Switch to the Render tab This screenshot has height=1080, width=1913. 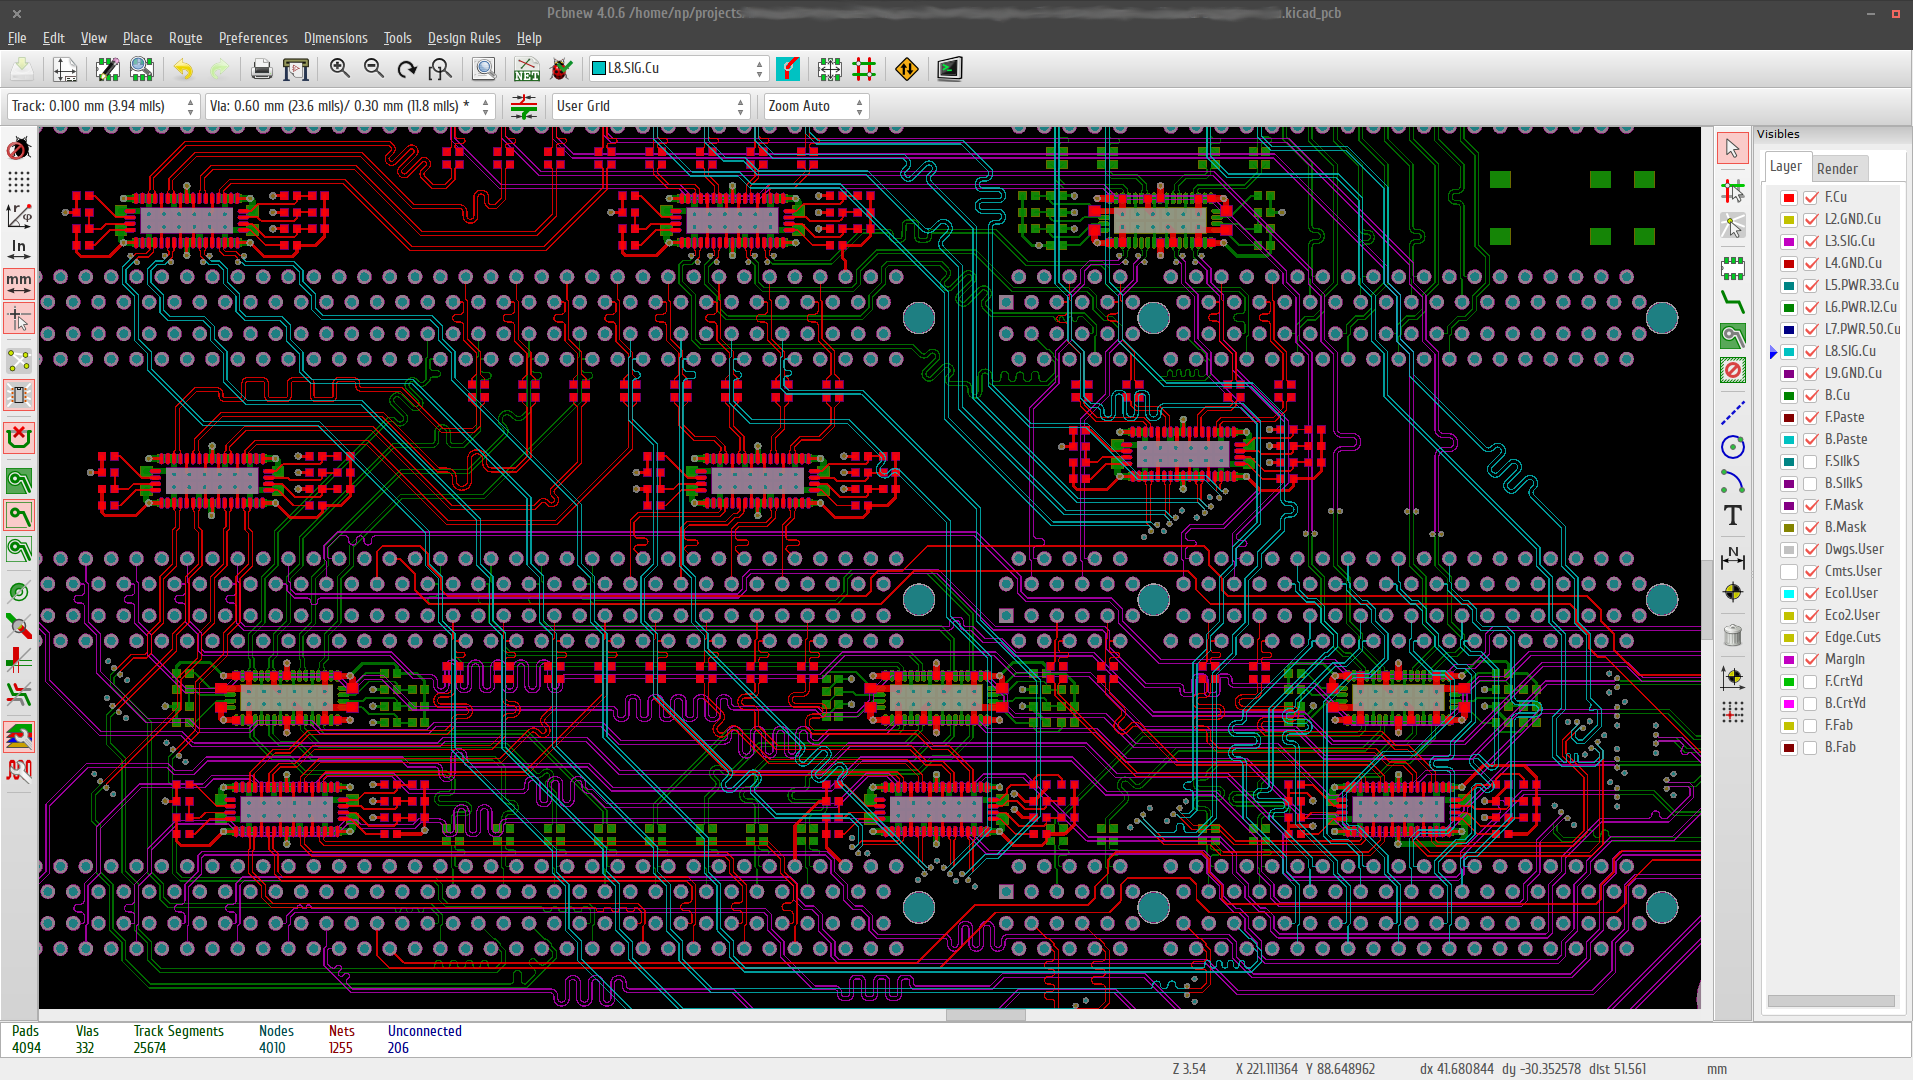point(1837,169)
